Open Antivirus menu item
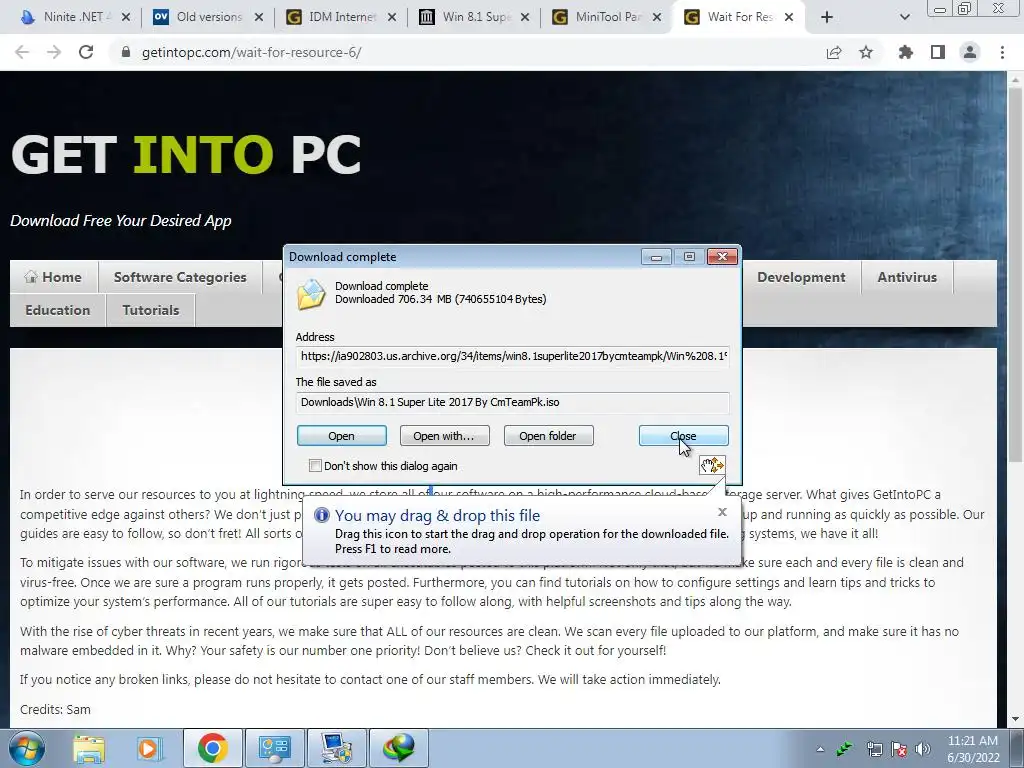This screenshot has height=768, width=1024. pyautogui.click(x=907, y=277)
